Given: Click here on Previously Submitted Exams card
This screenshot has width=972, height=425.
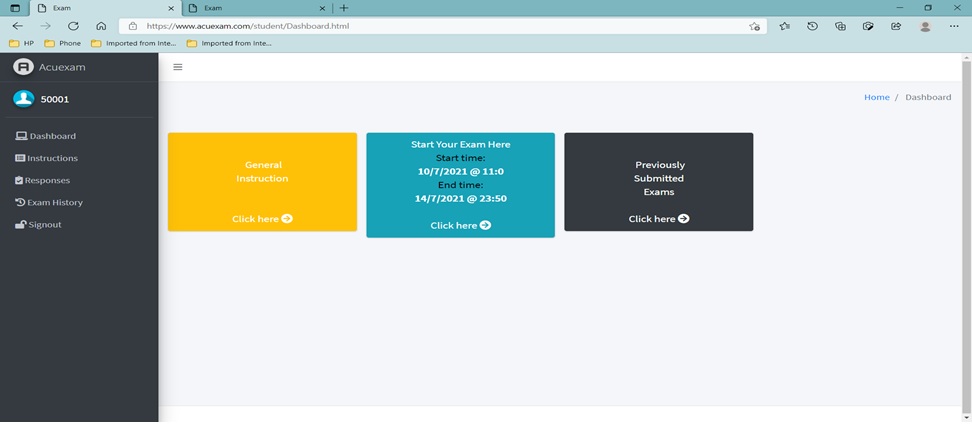Looking at the screenshot, I should [x=658, y=219].
